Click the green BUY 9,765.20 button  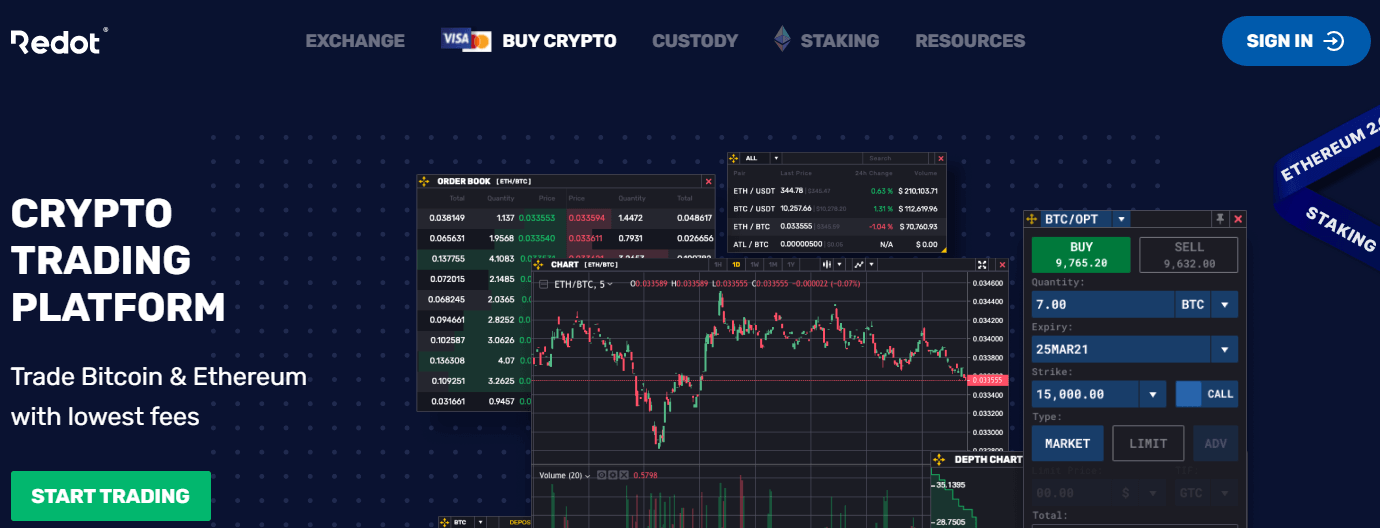point(1081,255)
